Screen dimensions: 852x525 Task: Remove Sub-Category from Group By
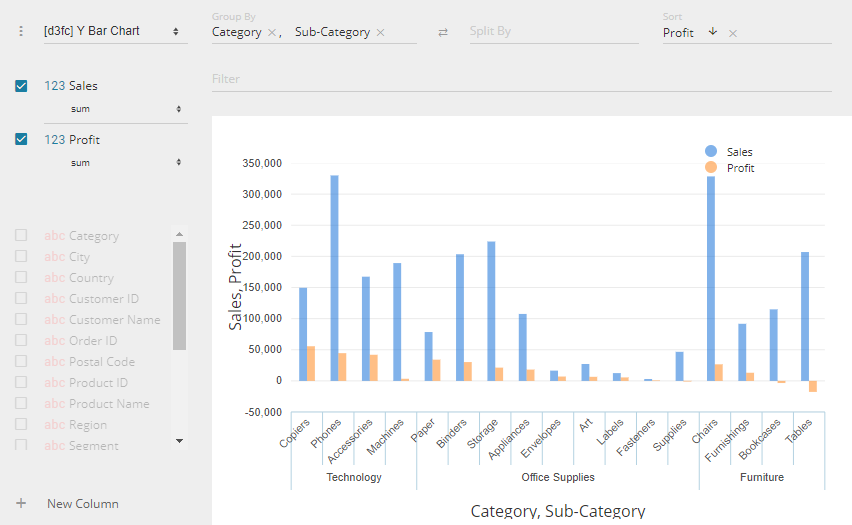click(x=380, y=33)
